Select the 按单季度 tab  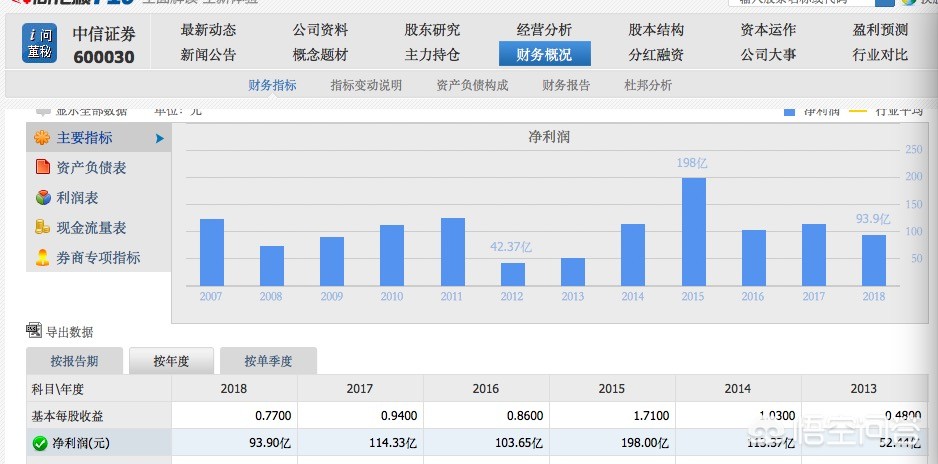coord(268,361)
